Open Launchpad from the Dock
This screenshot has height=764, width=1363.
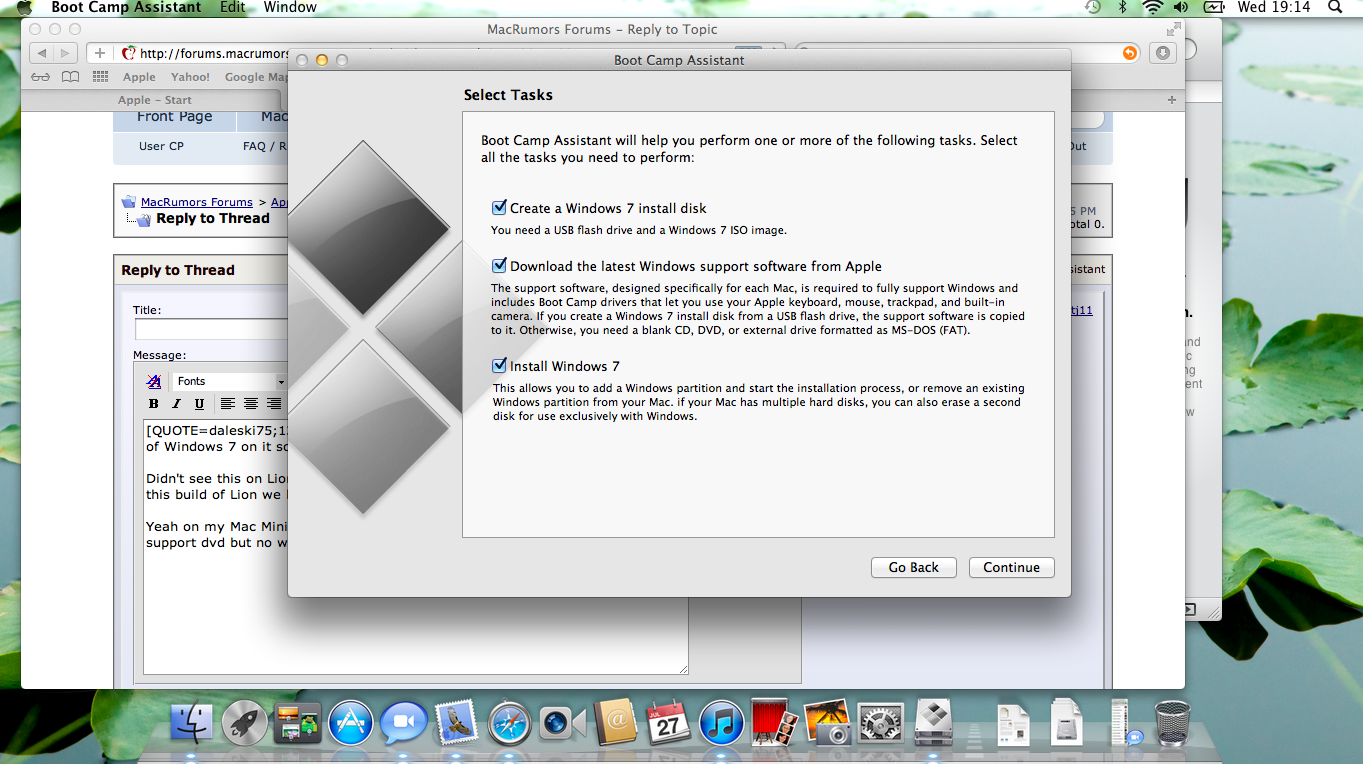(245, 722)
